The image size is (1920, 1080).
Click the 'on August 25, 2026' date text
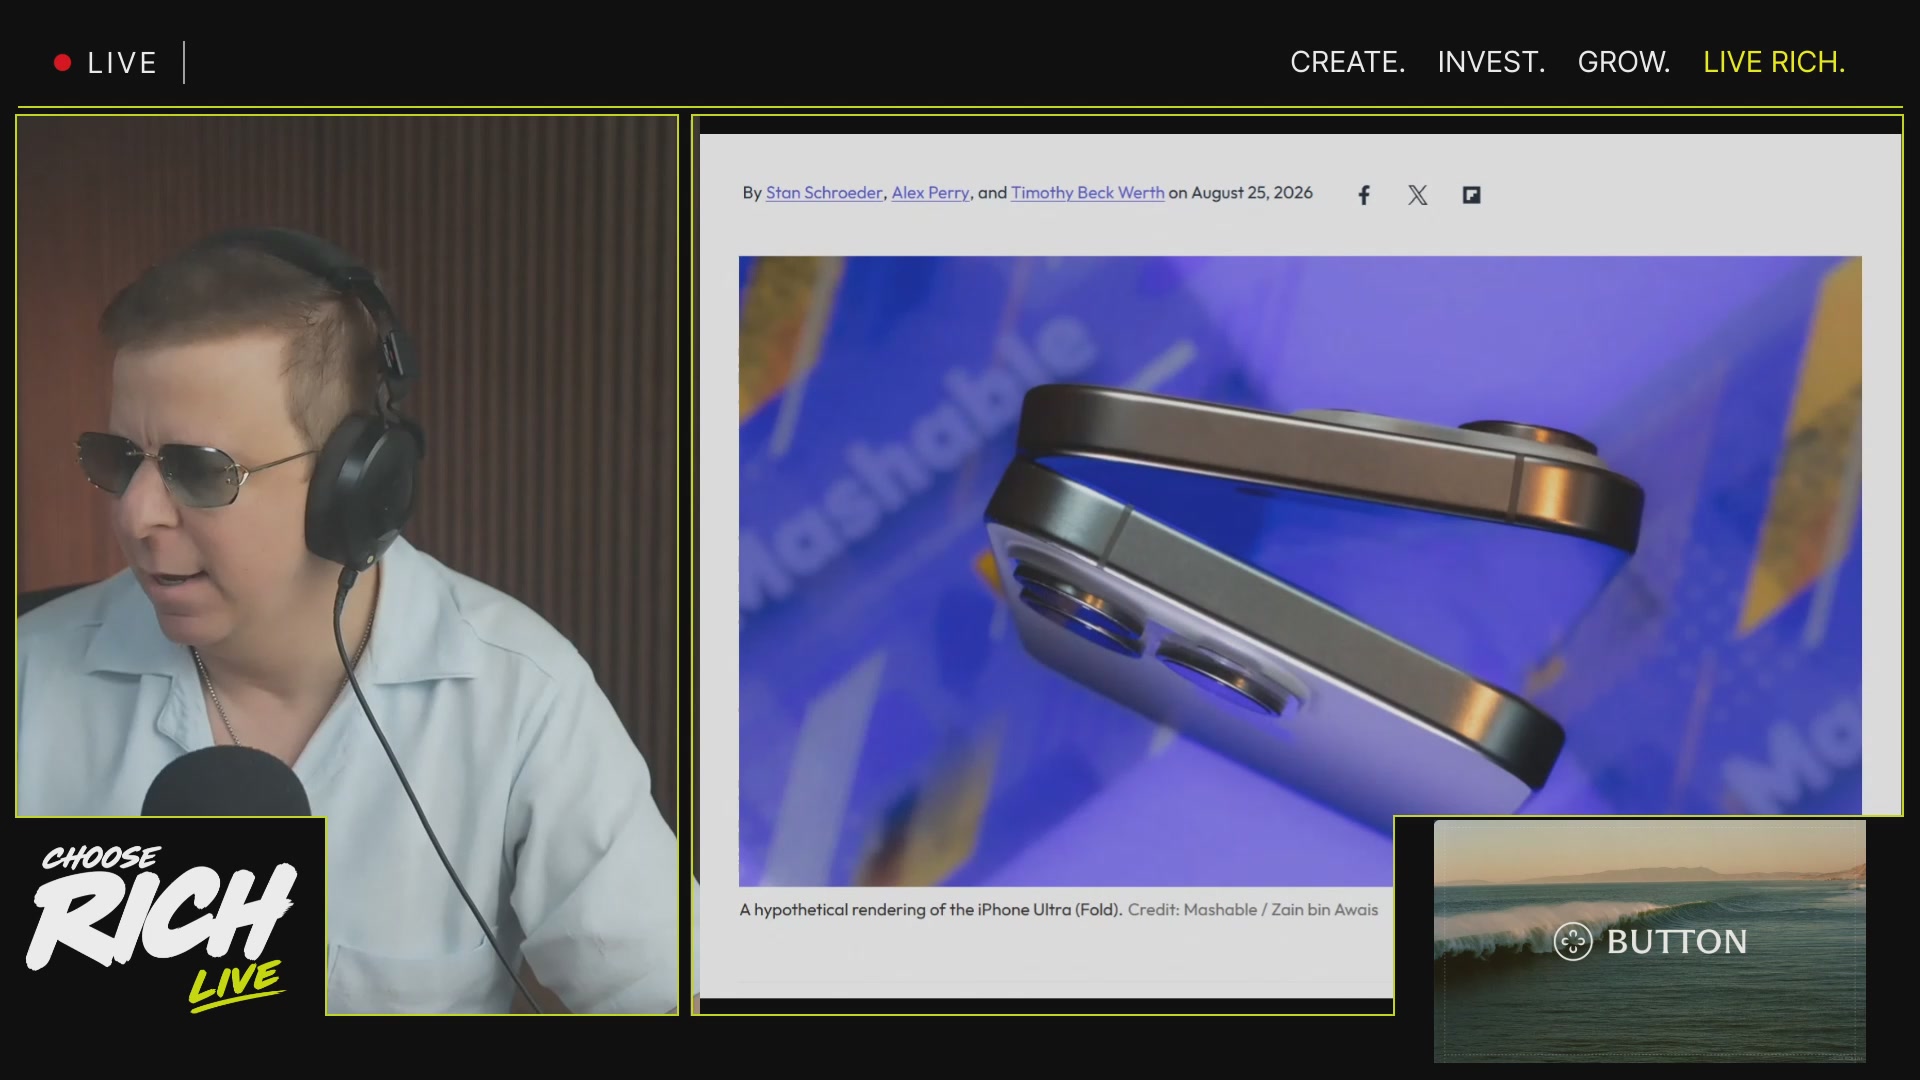pyautogui.click(x=1241, y=193)
